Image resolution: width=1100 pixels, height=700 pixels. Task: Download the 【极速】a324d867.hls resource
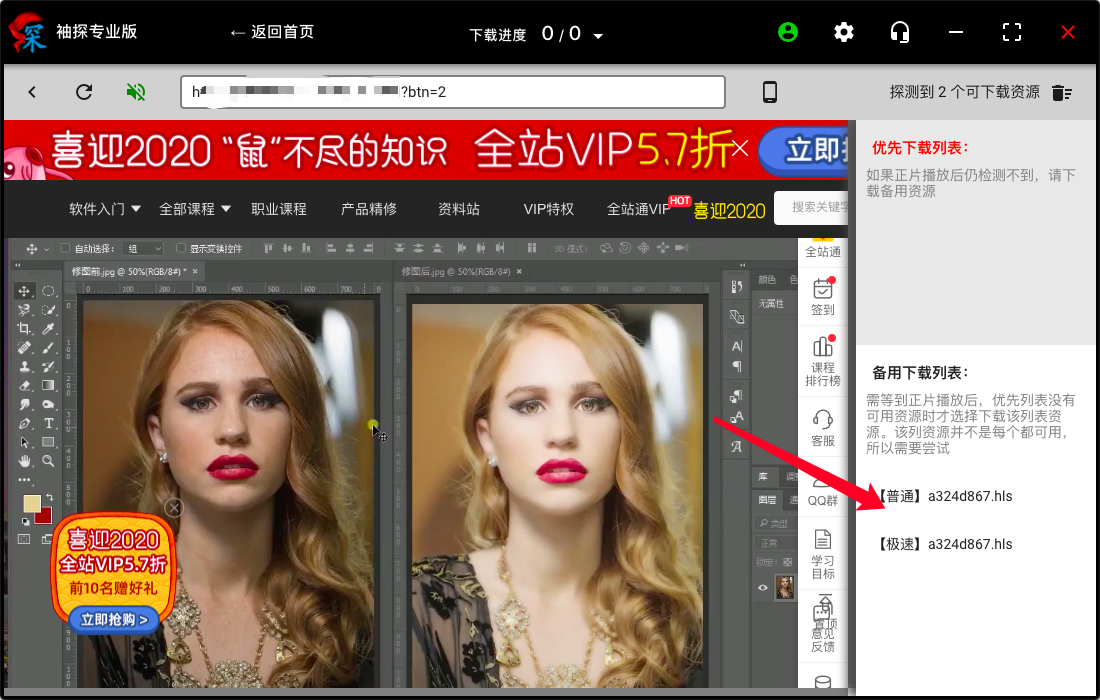pos(945,544)
